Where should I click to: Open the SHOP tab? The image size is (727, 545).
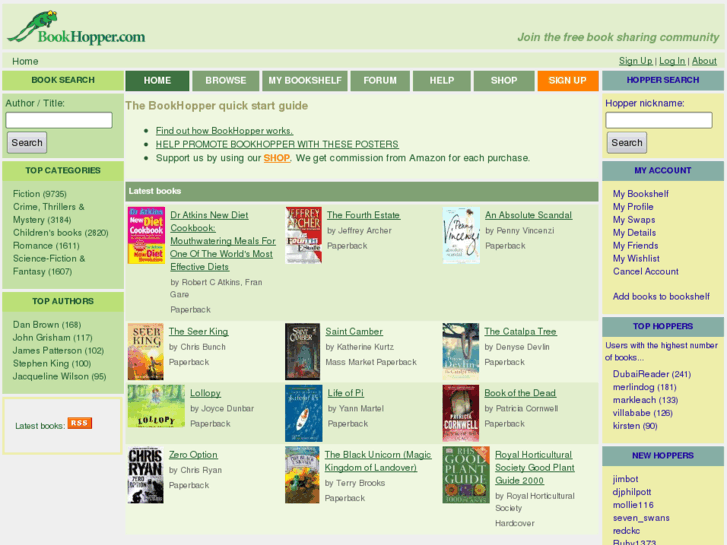(x=504, y=81)
